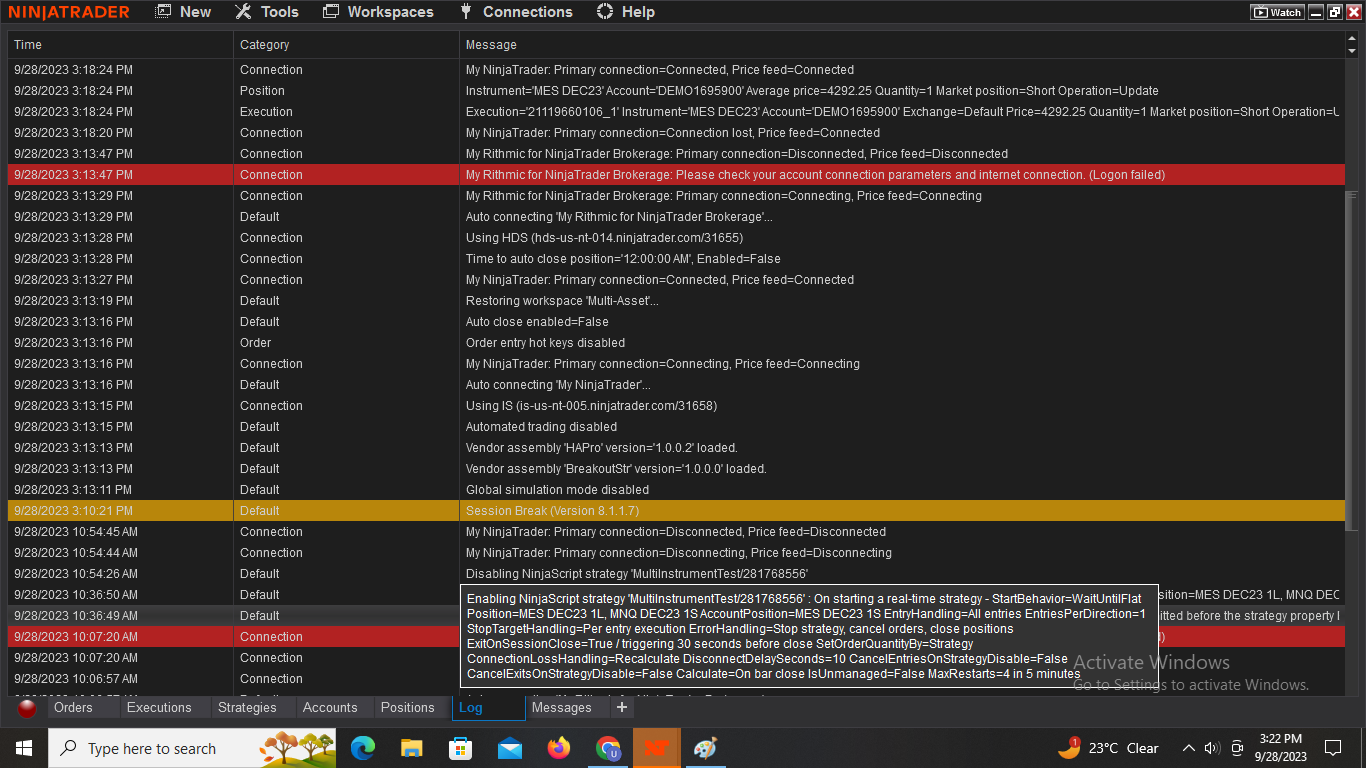This screenshot has height=768, width=1366.
Task: Open the Tools menu
Action: 267,12
